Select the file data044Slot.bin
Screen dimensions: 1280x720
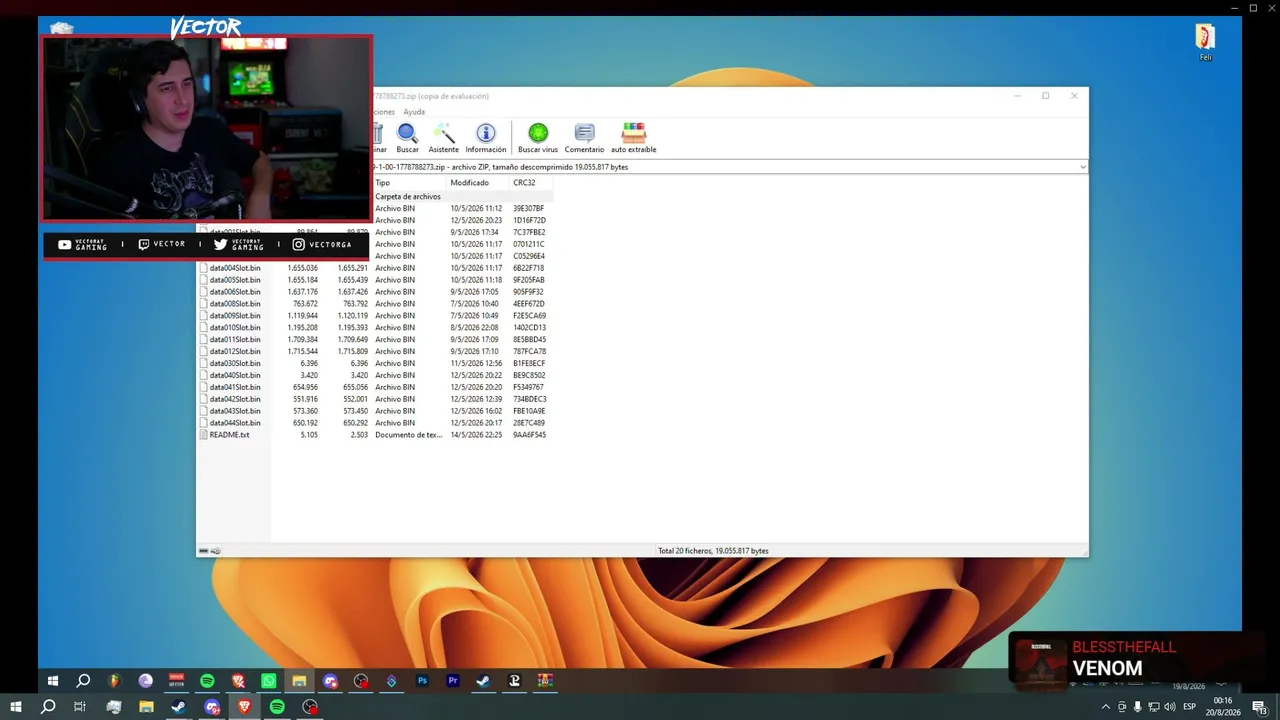pyautogui.click(x=234, y=423)
